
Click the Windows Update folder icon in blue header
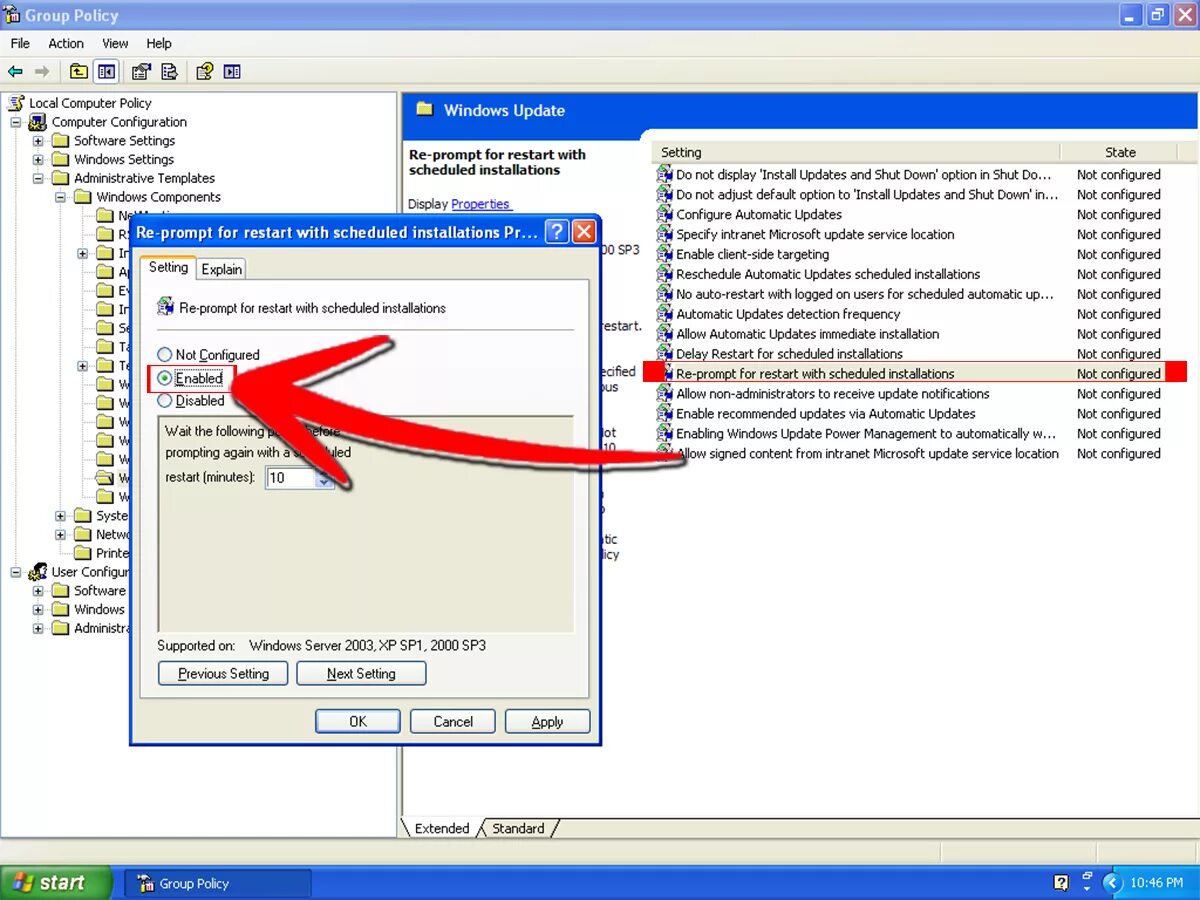click(424, 109)
